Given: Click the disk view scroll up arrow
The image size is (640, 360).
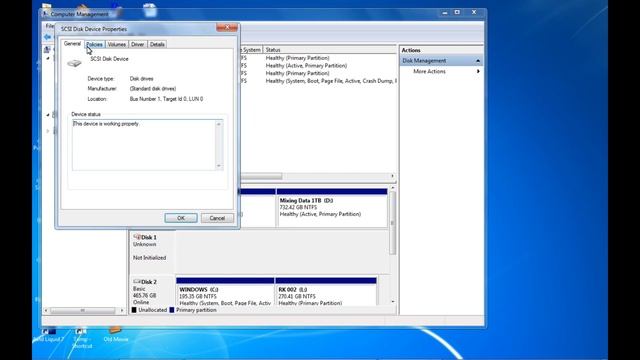Looking at the screenshot, I should [393, 188].
